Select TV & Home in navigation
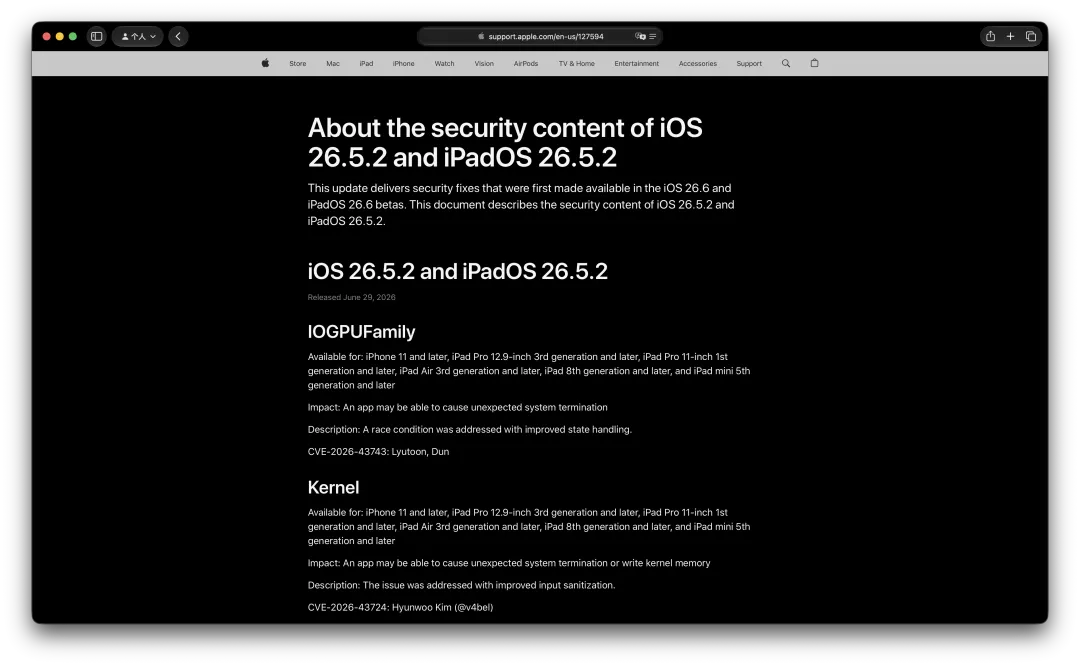The image size is (1080, 666). [577, 63]
